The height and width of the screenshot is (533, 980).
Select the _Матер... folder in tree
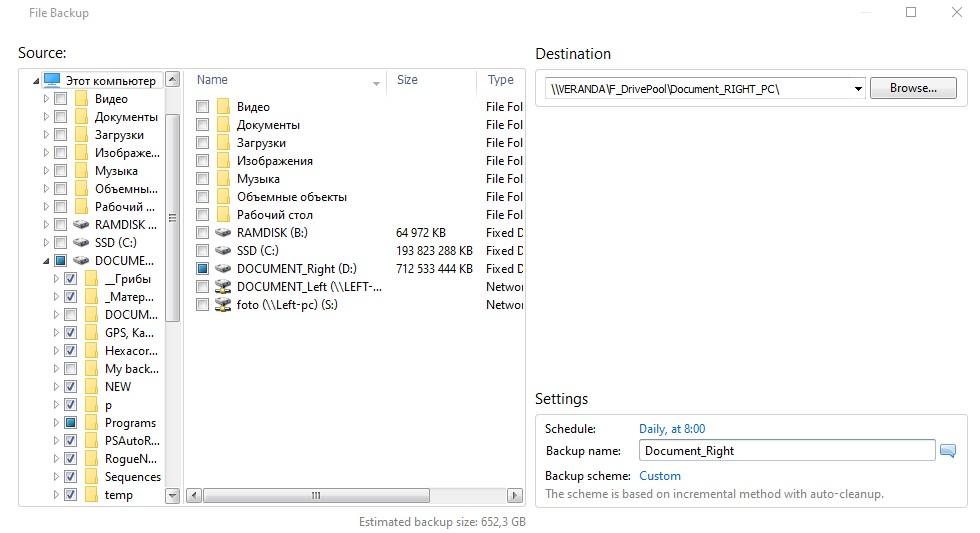point(129,297)
